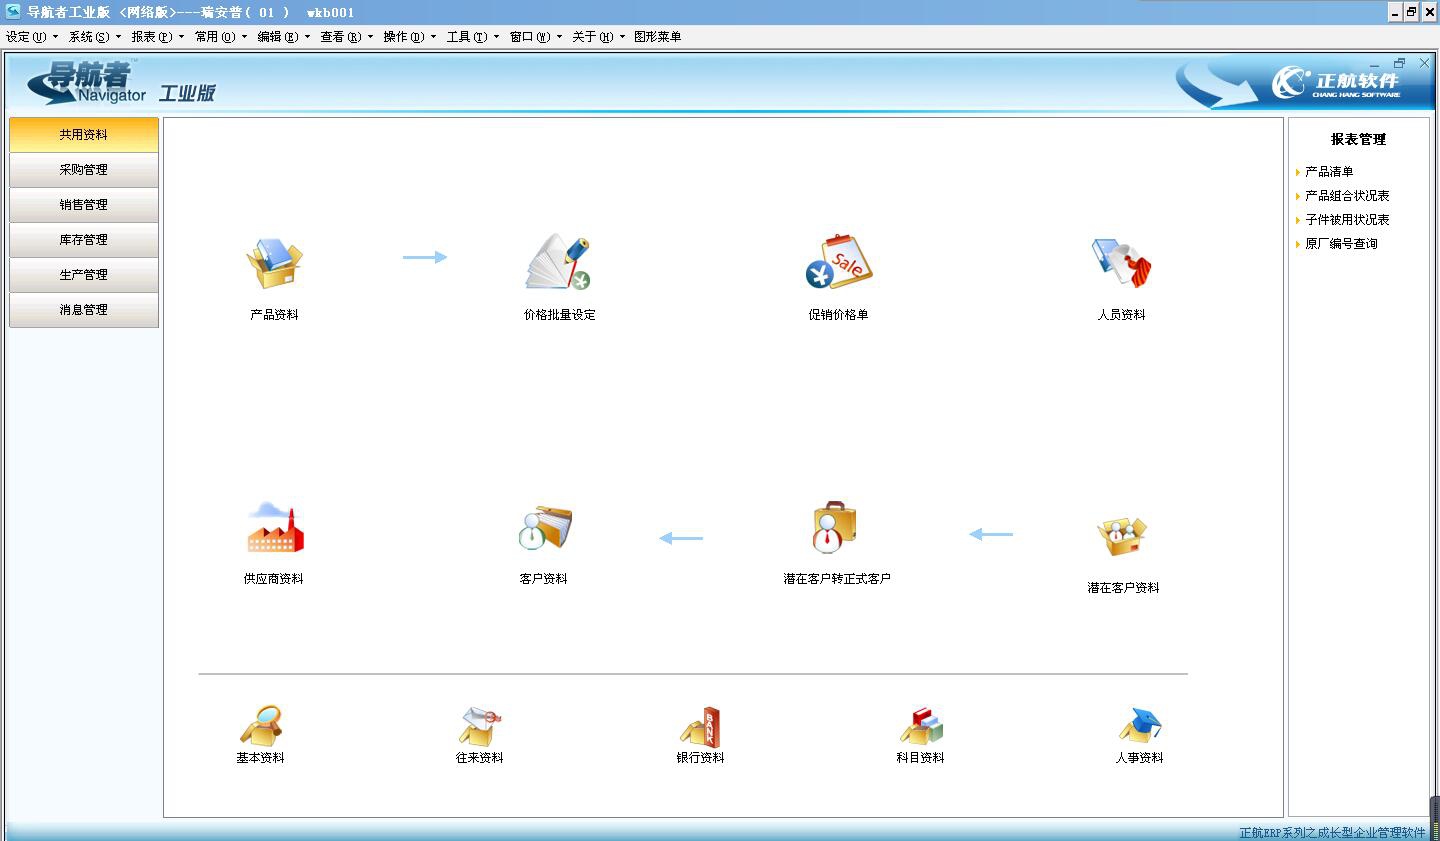
Task: Open the 常用(O) menu
Action: 221,37
